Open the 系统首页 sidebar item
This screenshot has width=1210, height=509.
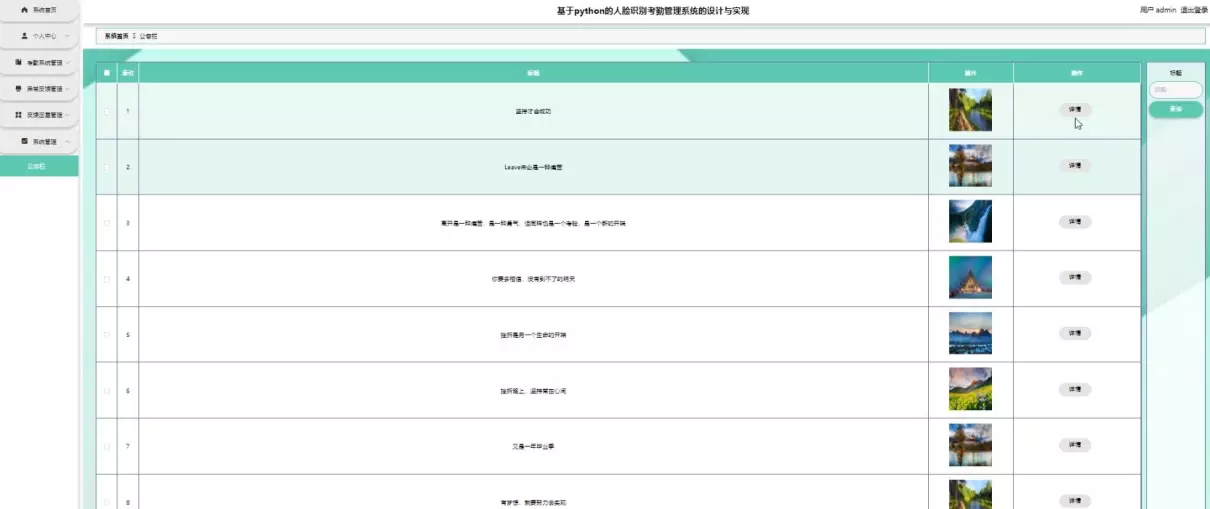(x=38, y=9)
